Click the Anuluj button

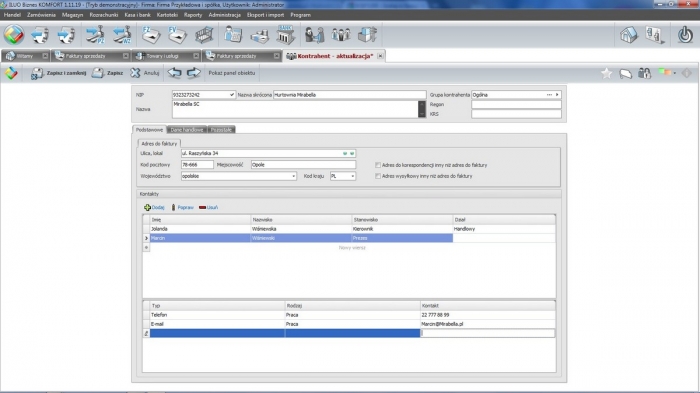pos(145,73)
